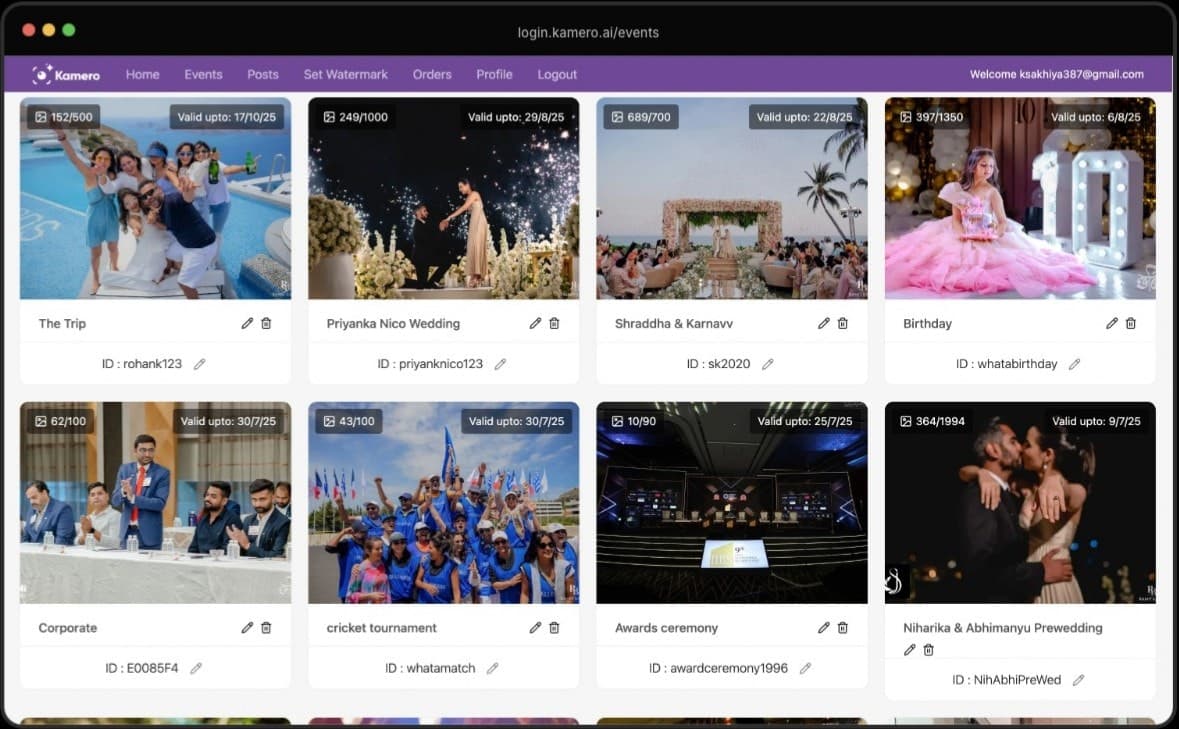
Task: Rename the "cricket tournament" event with the pencil icon
Action: click(534, 627)
